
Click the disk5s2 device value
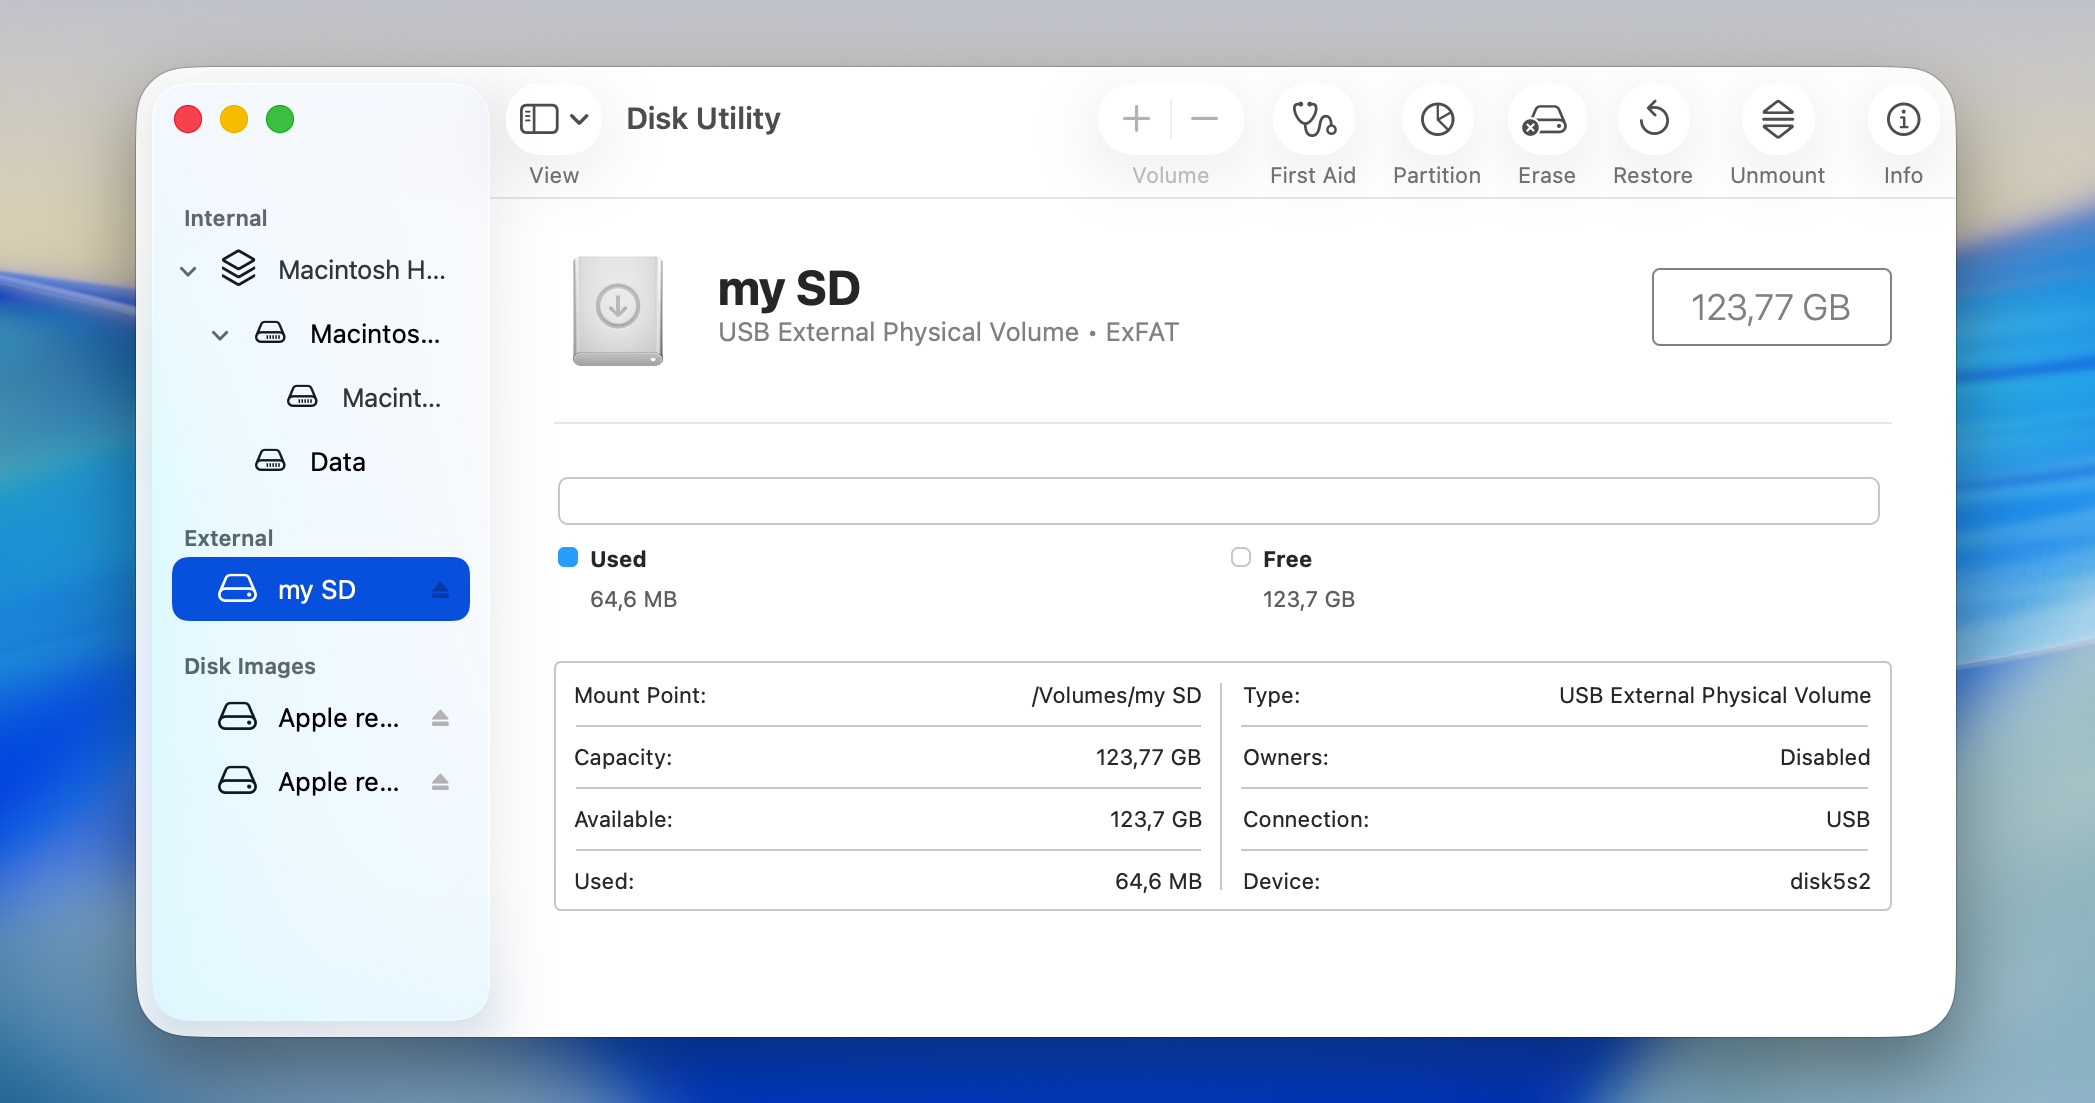(x=1830, y=881)
